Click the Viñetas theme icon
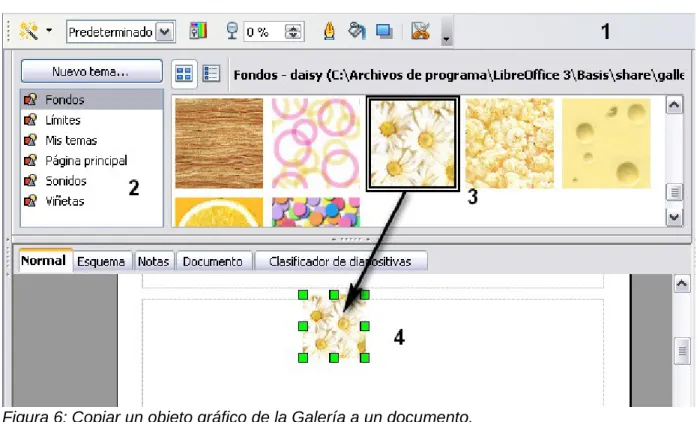Image resolution: width=697 pixels, height=422 pixels. point(30,201)
